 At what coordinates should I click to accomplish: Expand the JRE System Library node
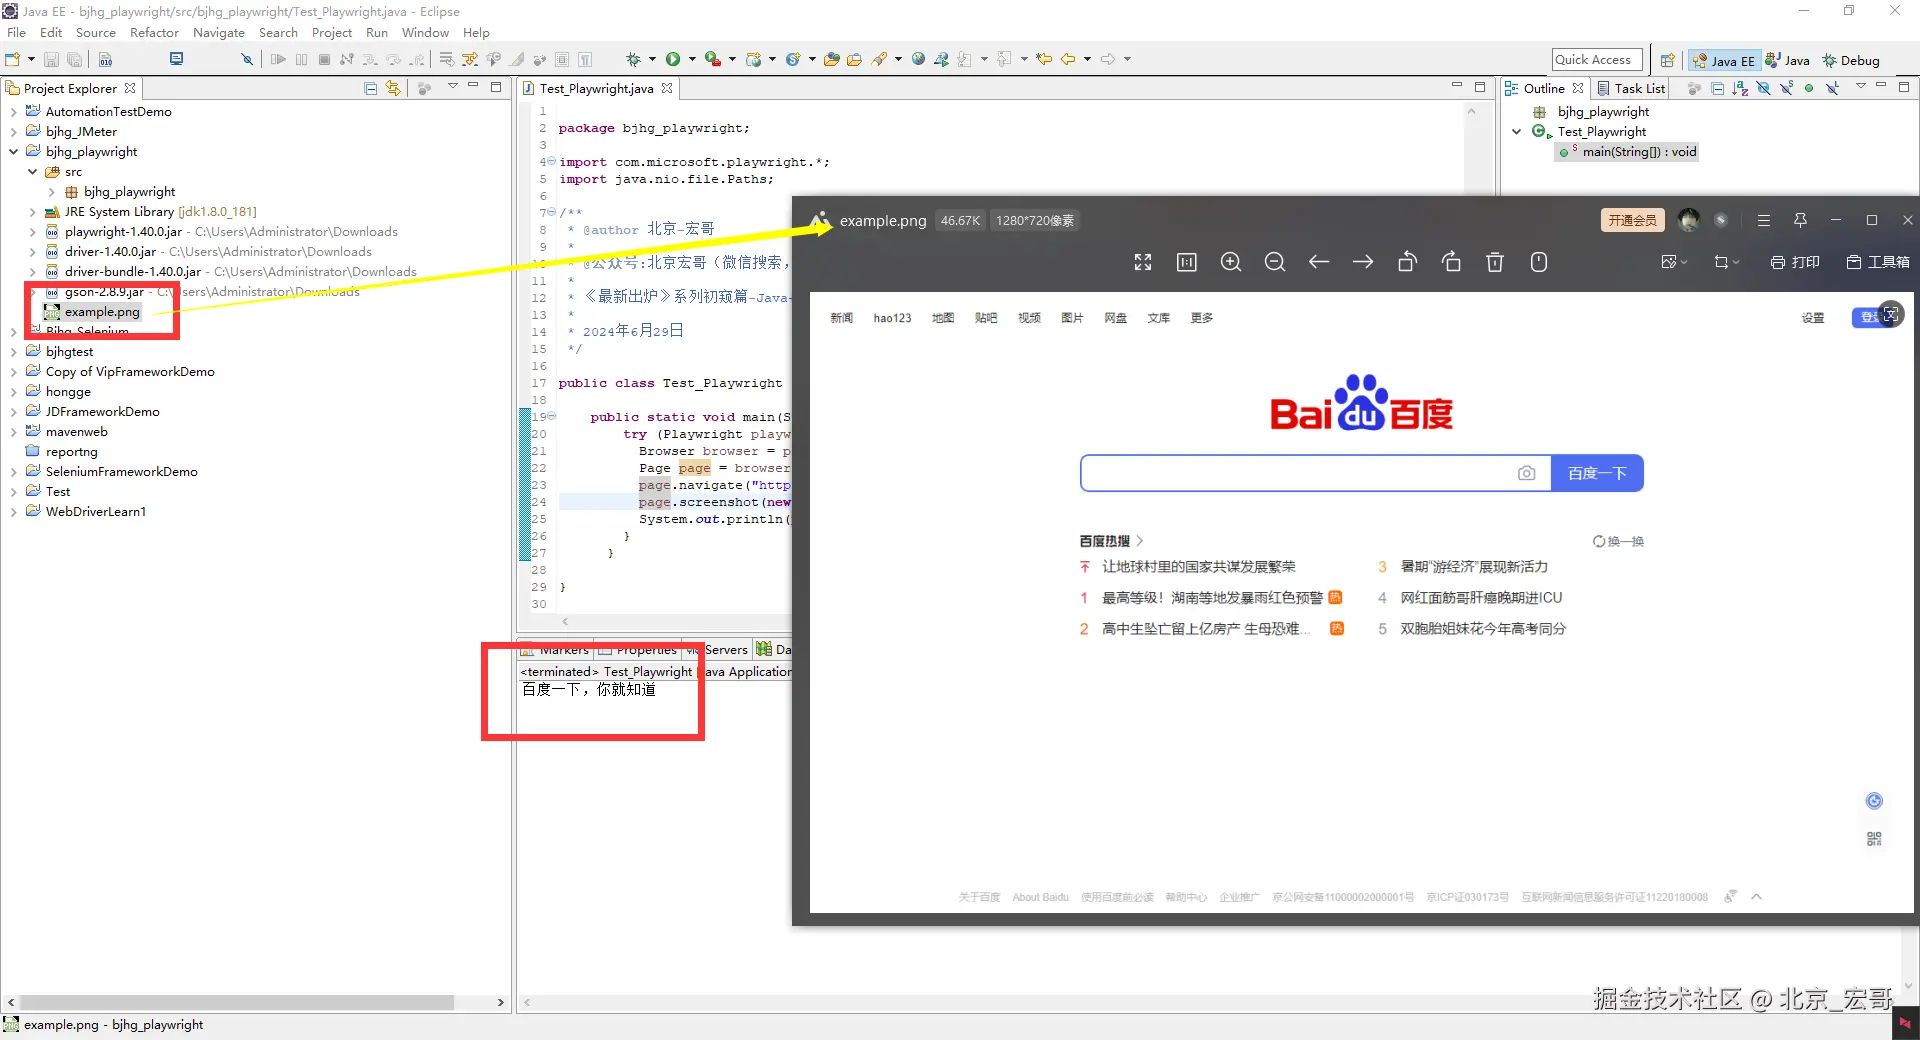pyautogui.click(x=33, y=212)
